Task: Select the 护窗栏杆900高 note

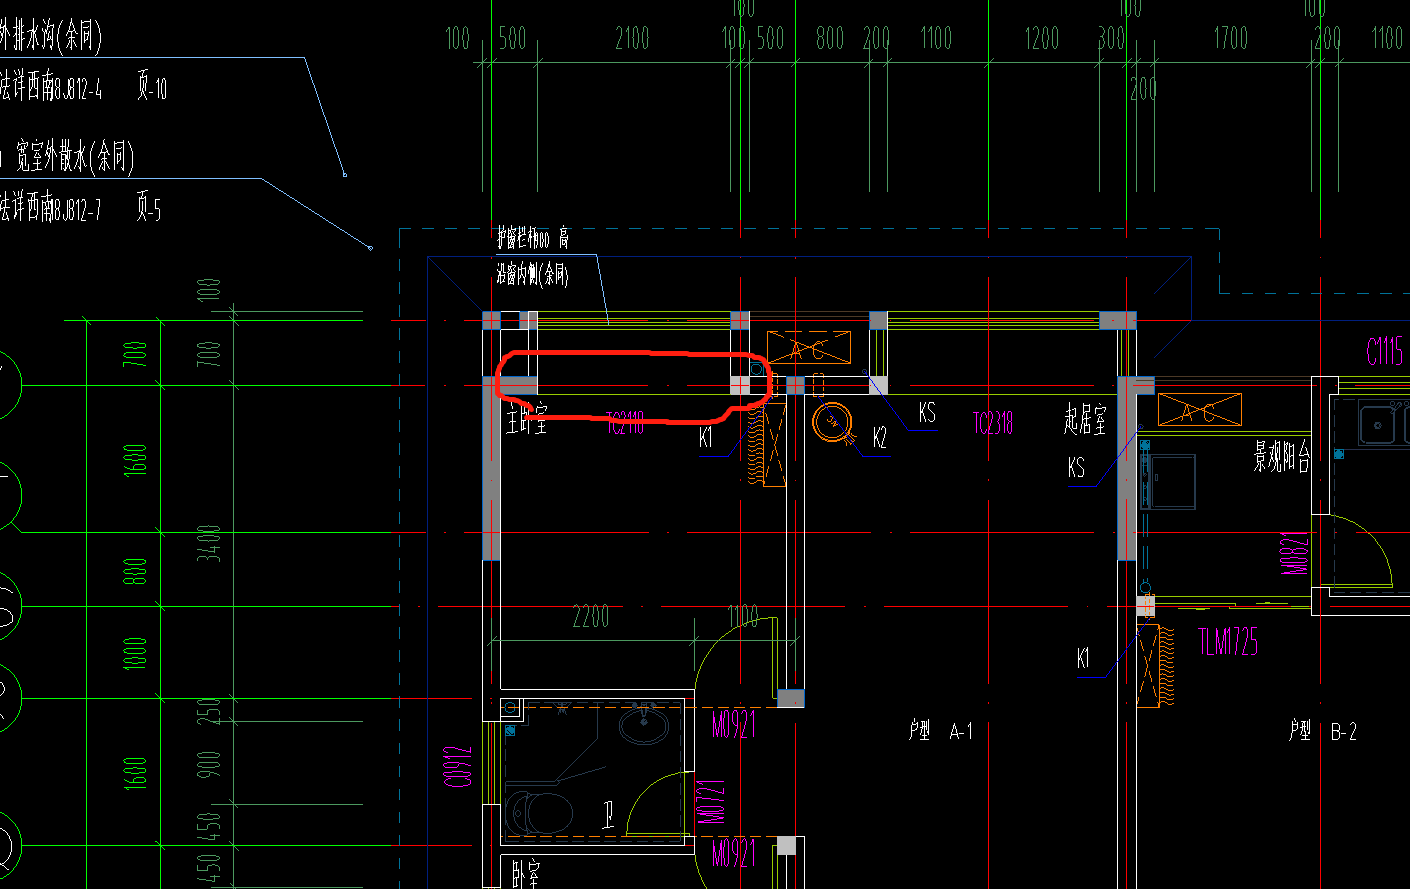Action: [533, 237]
